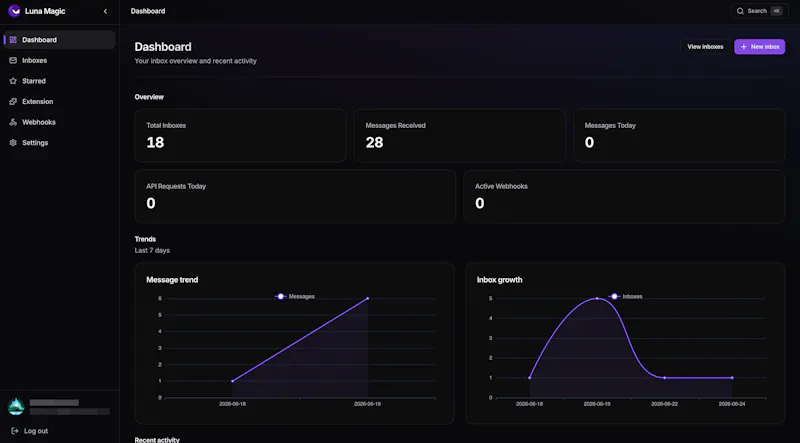Click the Luna Magic logo icon
800x443 pixels.
point(14,11)
